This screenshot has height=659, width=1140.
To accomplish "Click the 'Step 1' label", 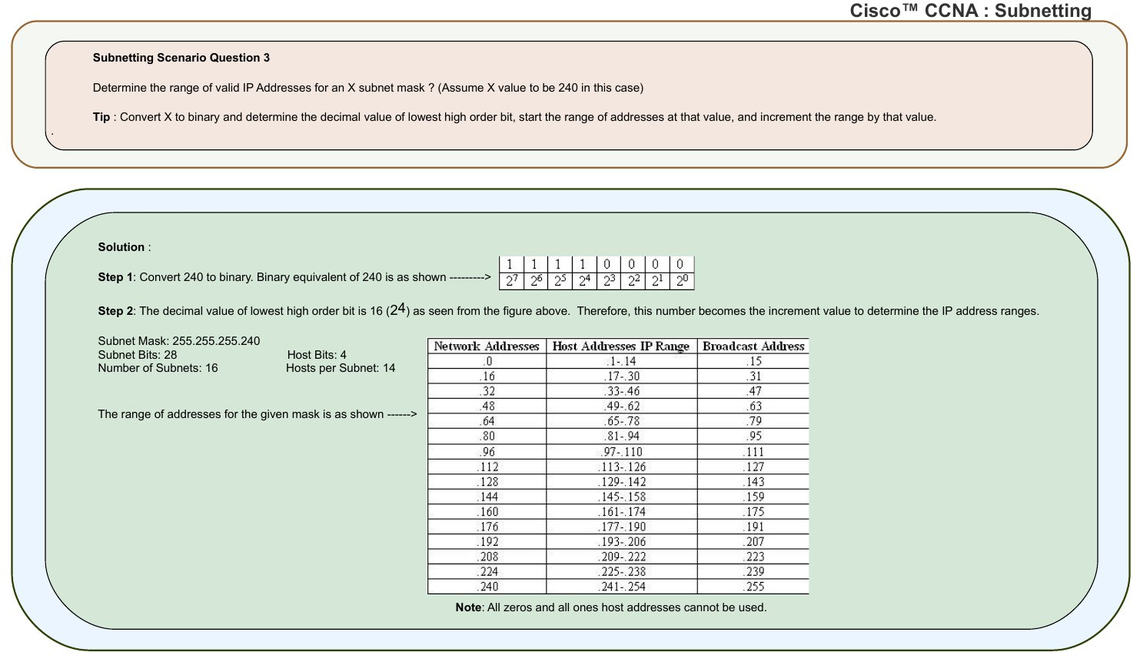I will [116, 277].
